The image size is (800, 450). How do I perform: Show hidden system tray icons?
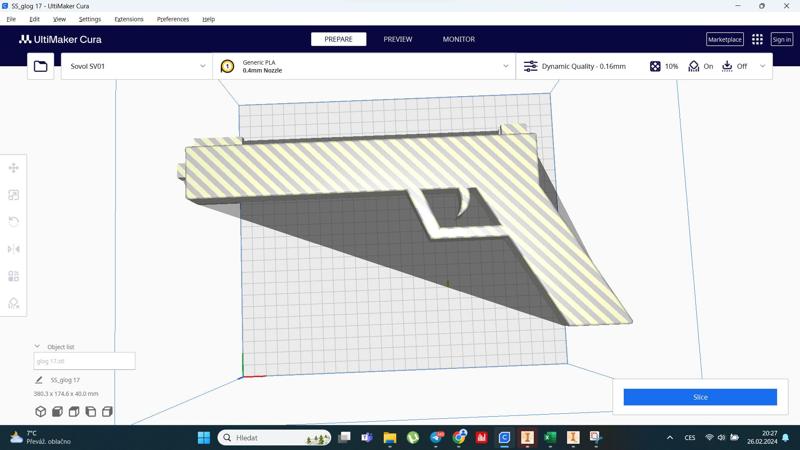coord(670,438)
